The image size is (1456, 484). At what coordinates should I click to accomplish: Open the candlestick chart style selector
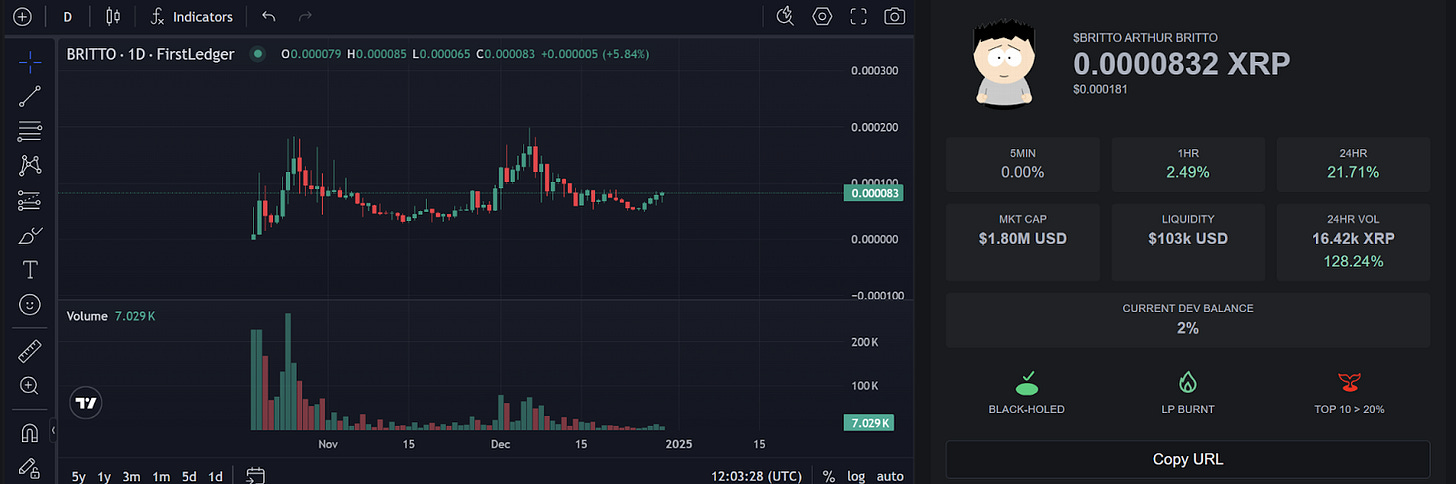tap(113, 17)
